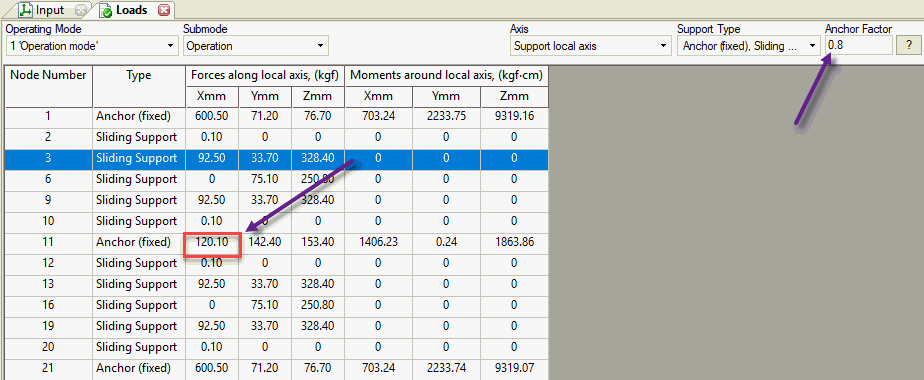Click the Forces along local axis header
924x380 pixels.
tap(265, 75)
